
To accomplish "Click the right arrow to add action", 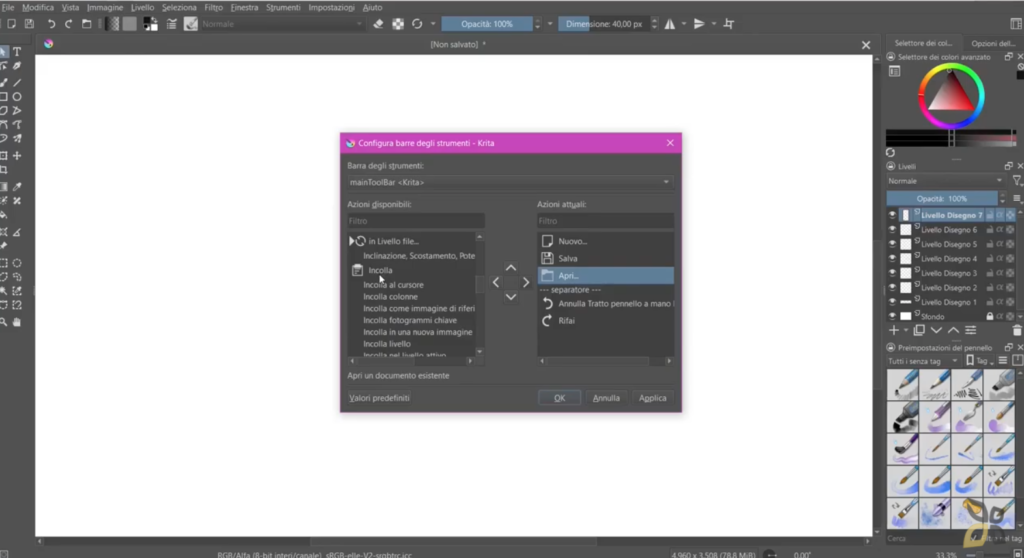I will click(526, 282).
